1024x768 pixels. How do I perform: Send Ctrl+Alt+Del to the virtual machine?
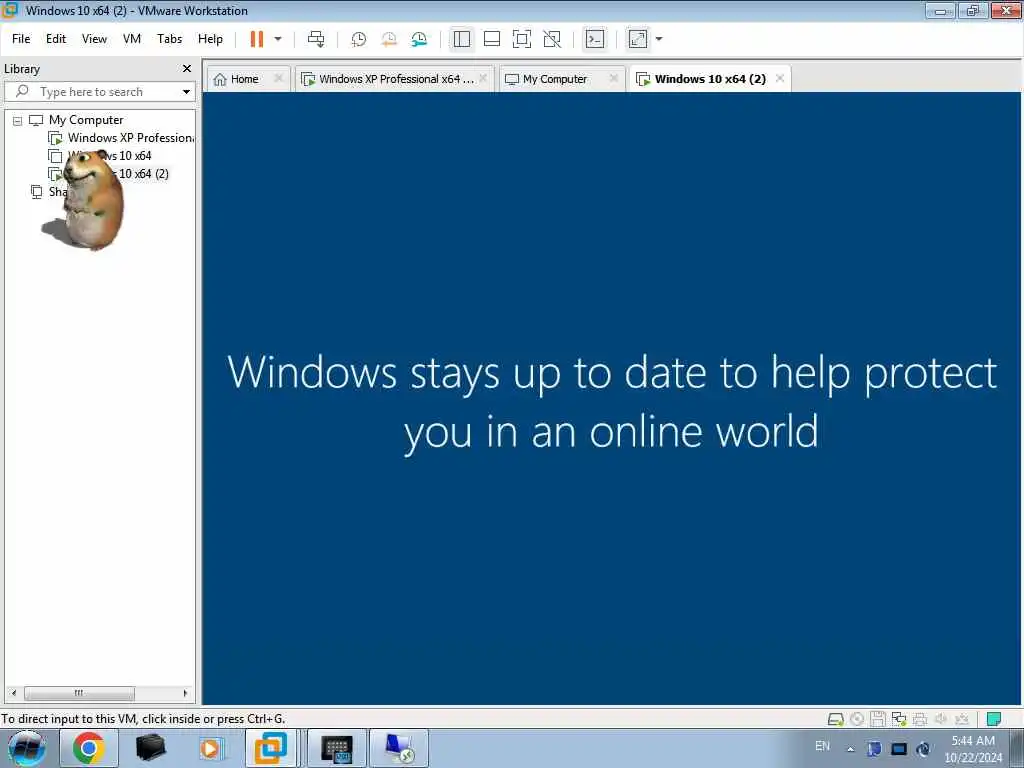tap(316, 39)
